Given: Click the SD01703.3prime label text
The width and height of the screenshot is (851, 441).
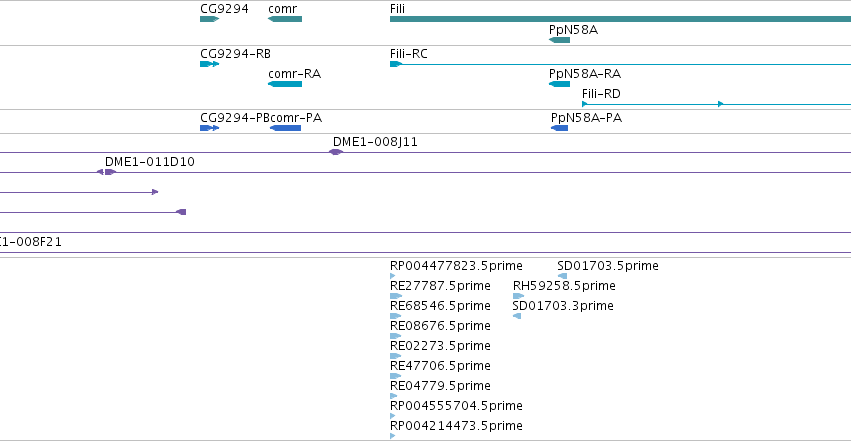Looking at the screenshot, I should (x=563, y=306).
